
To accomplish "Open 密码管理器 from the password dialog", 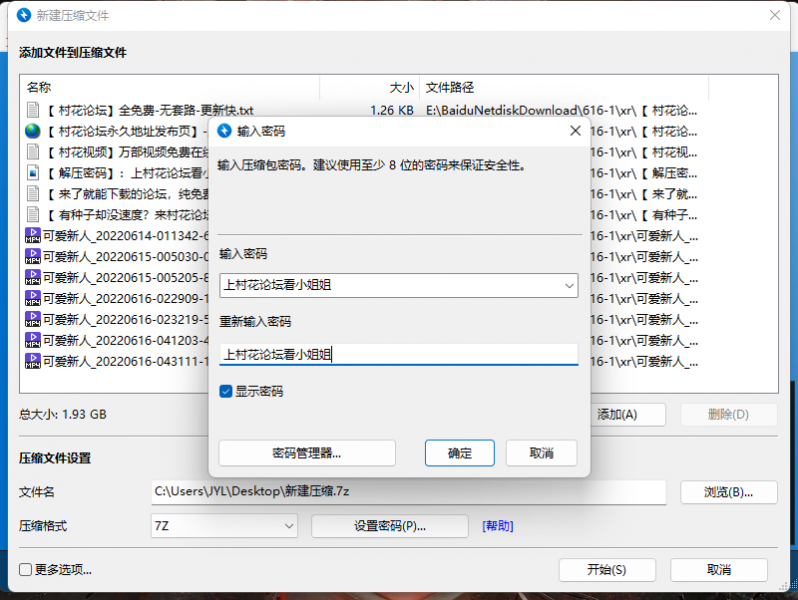I will coord(307,453).
